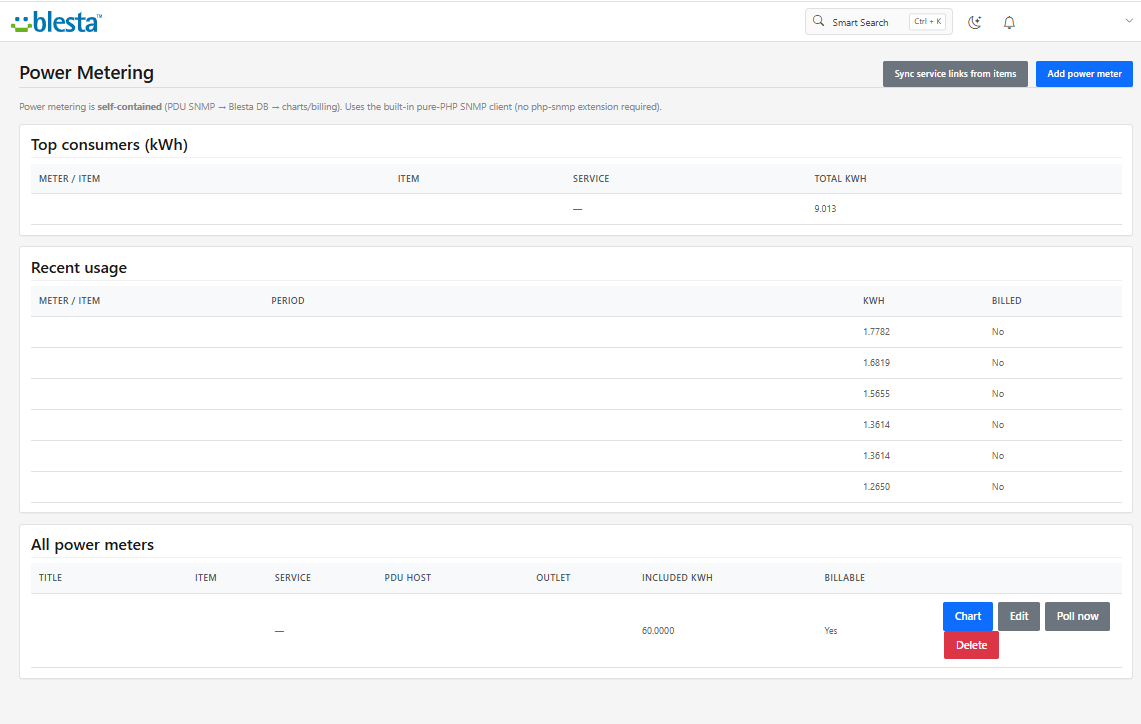Click the Yes billable value
Screen dimensions: 1141x724
831,631
